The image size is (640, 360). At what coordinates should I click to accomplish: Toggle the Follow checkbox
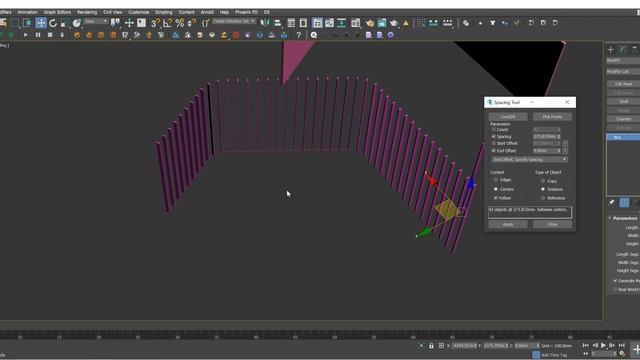pyautogui.click(x=496, y=198)
